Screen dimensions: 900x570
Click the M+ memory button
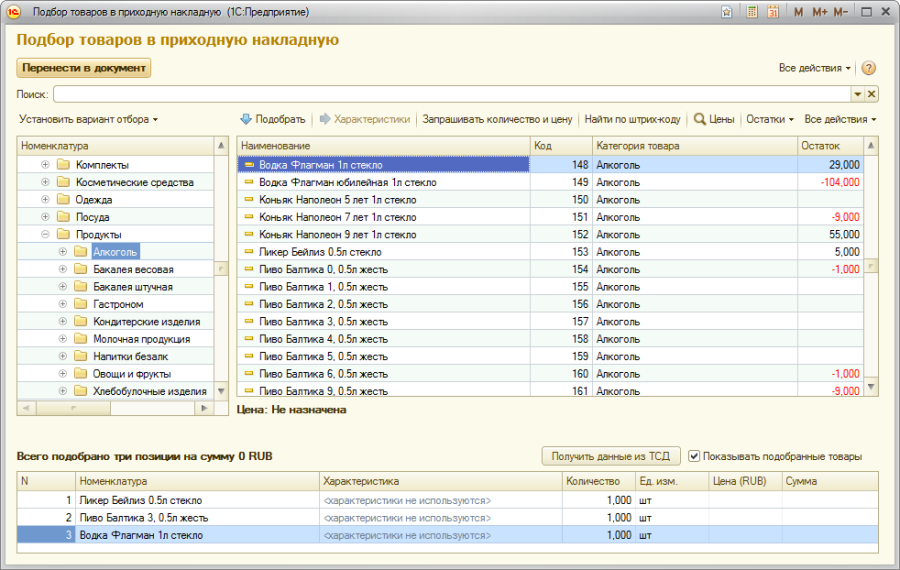(820, 12)
